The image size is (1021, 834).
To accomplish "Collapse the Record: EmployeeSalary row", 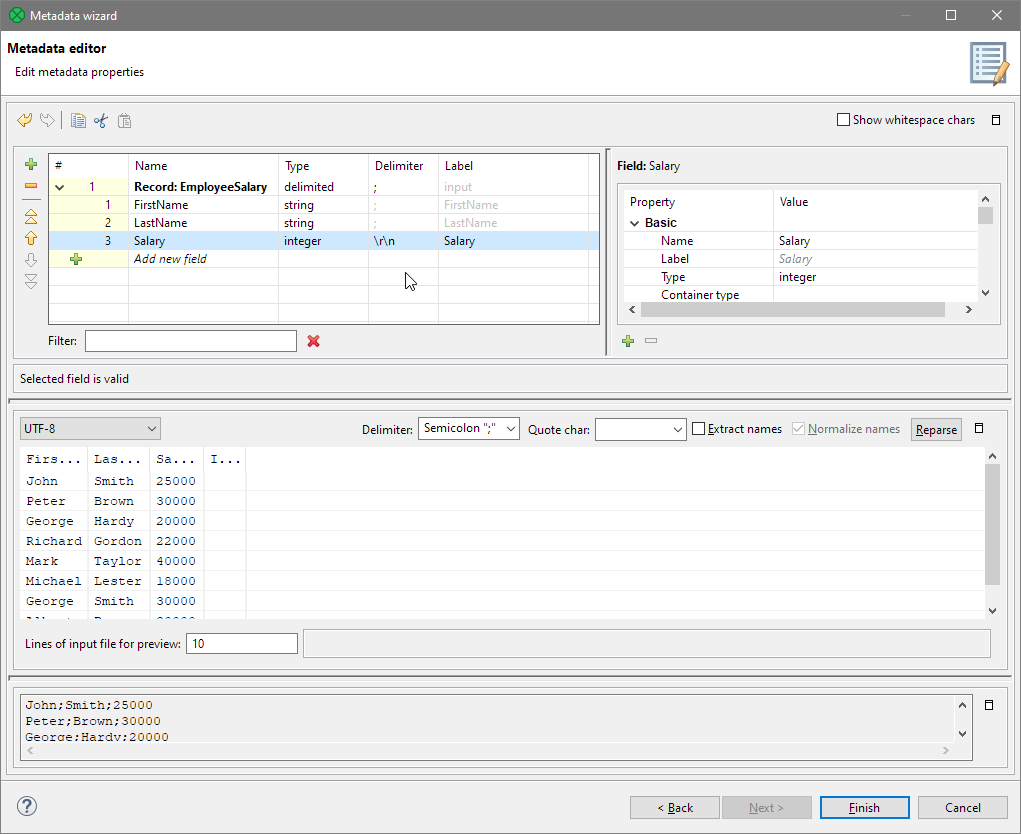I will (59, 187).
